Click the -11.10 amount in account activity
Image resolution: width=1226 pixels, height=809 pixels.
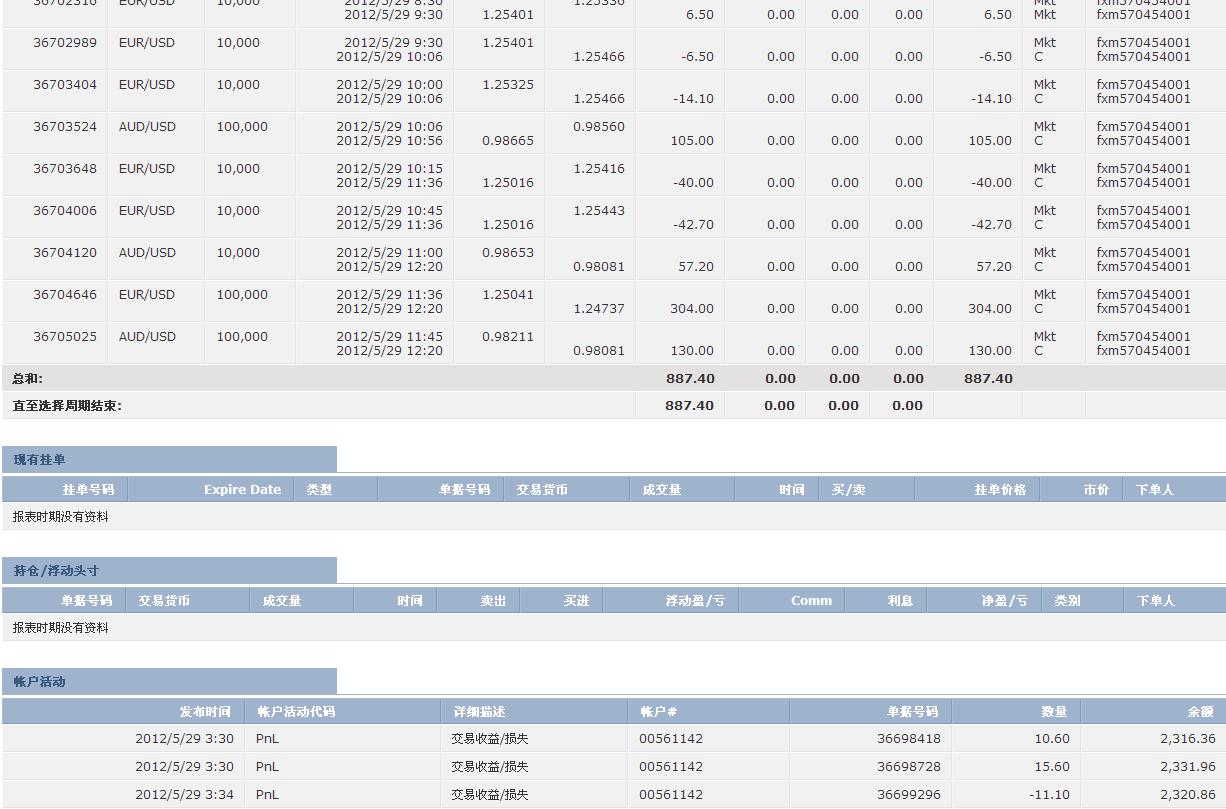[1050, 795]
